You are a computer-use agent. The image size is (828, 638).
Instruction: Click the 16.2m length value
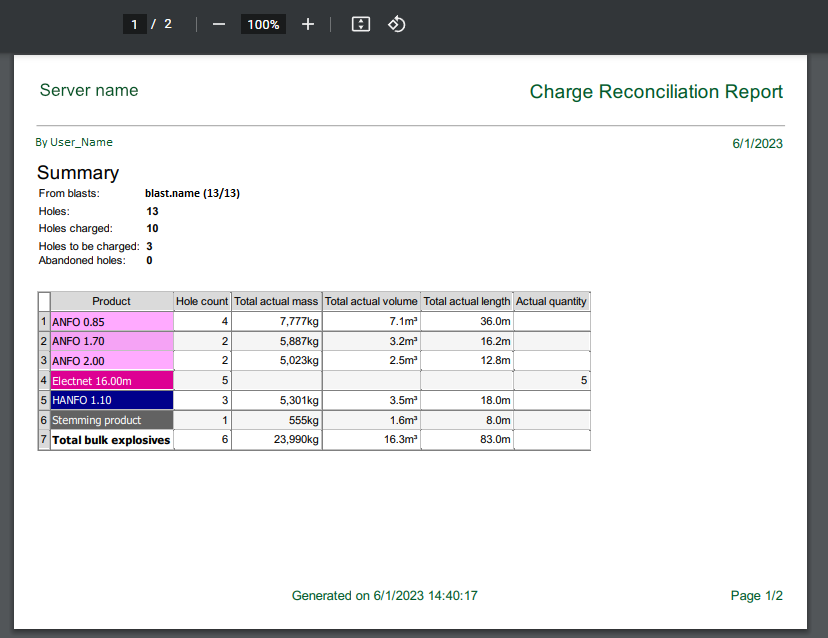[x=495, y=341]
